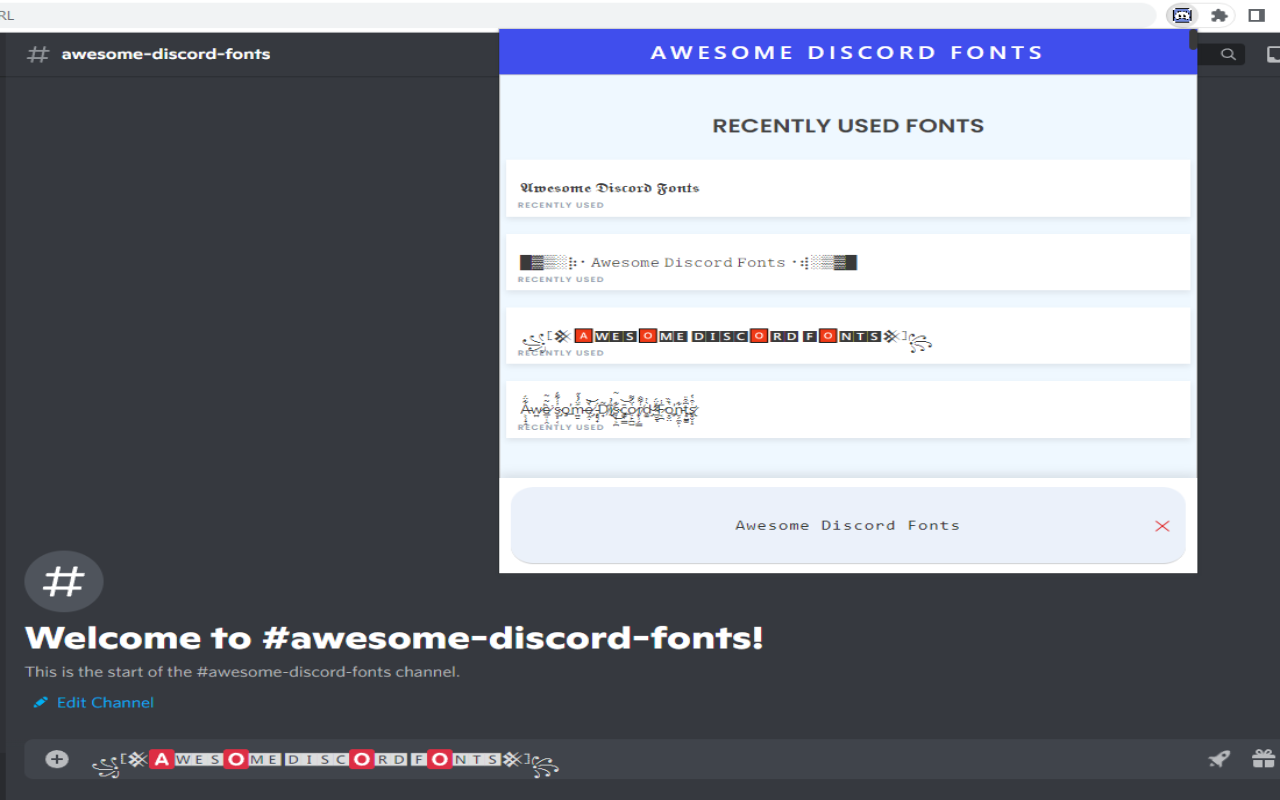The height and width of the screenshot is (800, 1280).
Task: Click the Welcome to #awesome-discord-fonts! heading
Action: [394, 638]
